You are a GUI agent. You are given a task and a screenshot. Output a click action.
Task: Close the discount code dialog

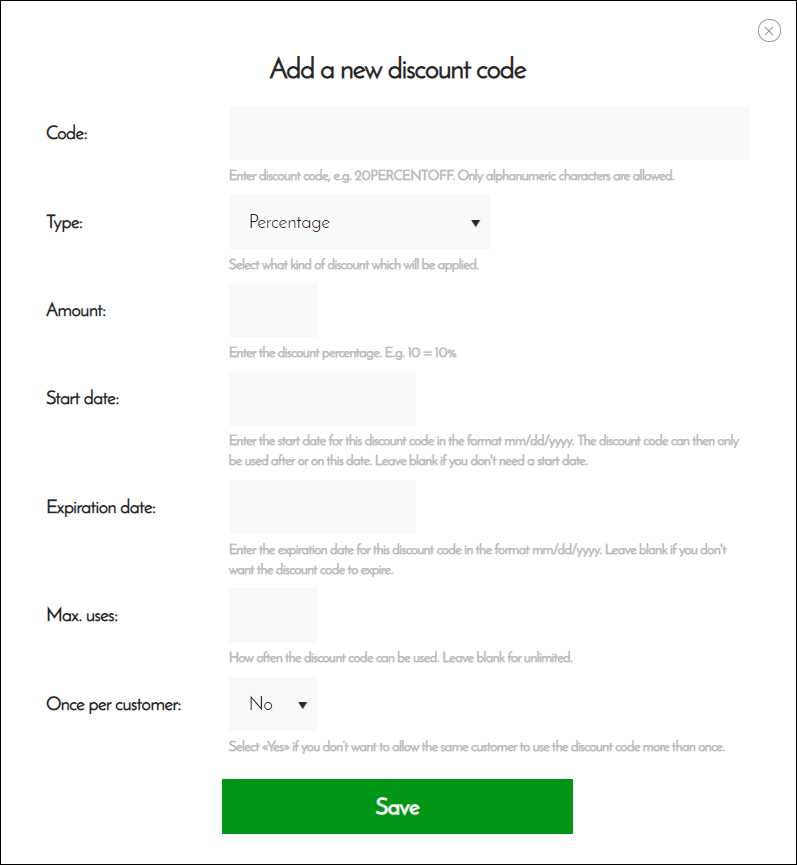(769, 31)
